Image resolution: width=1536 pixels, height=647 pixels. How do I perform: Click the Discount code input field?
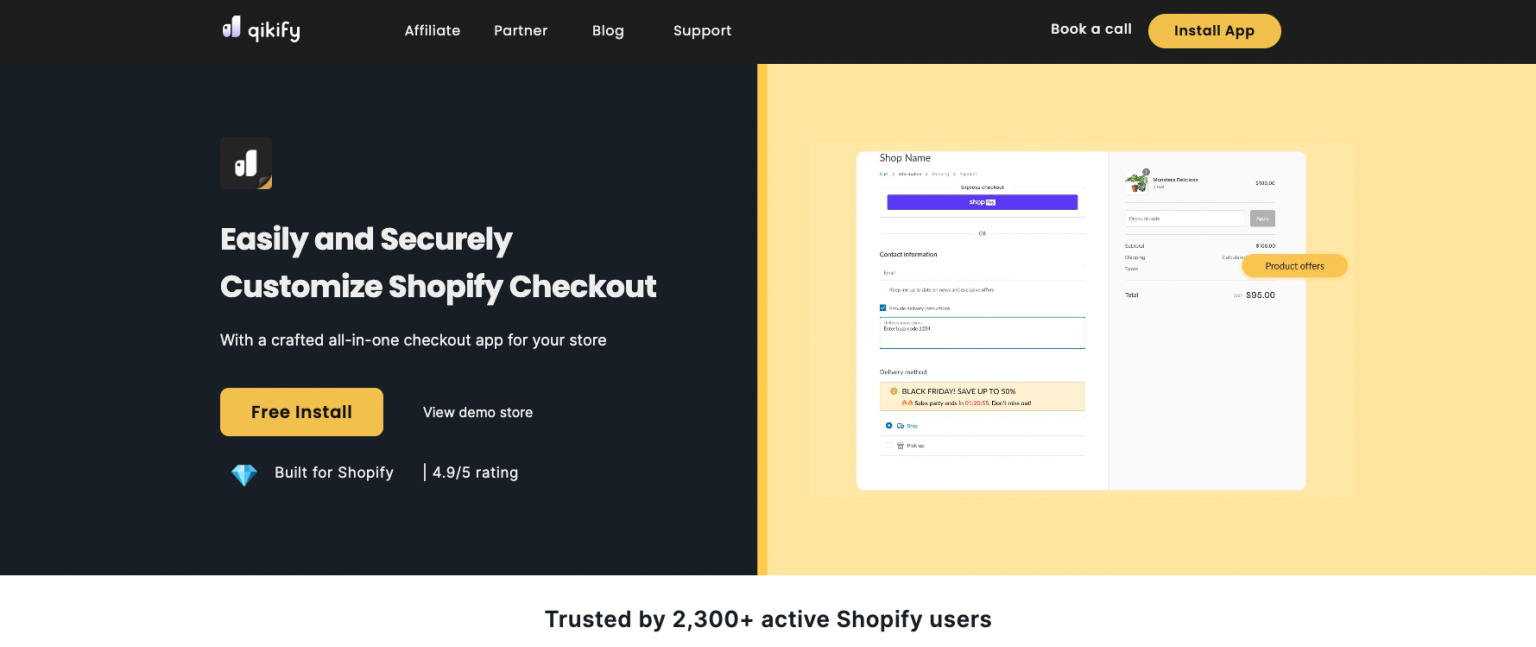coord(1184,218)
